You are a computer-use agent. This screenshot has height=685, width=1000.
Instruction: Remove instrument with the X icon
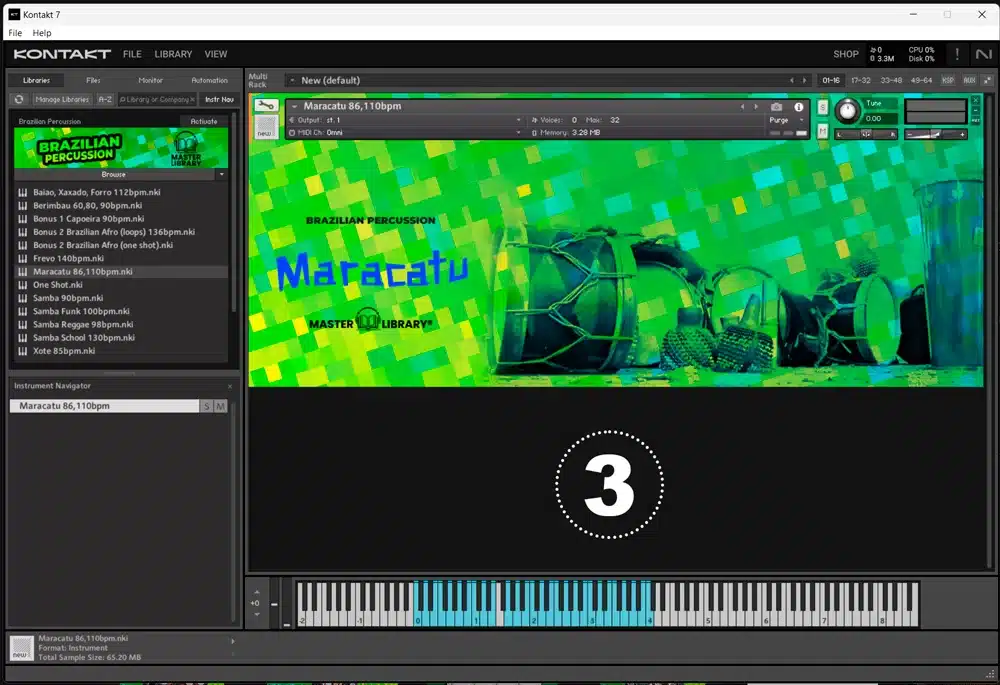[x=975, y=101]
